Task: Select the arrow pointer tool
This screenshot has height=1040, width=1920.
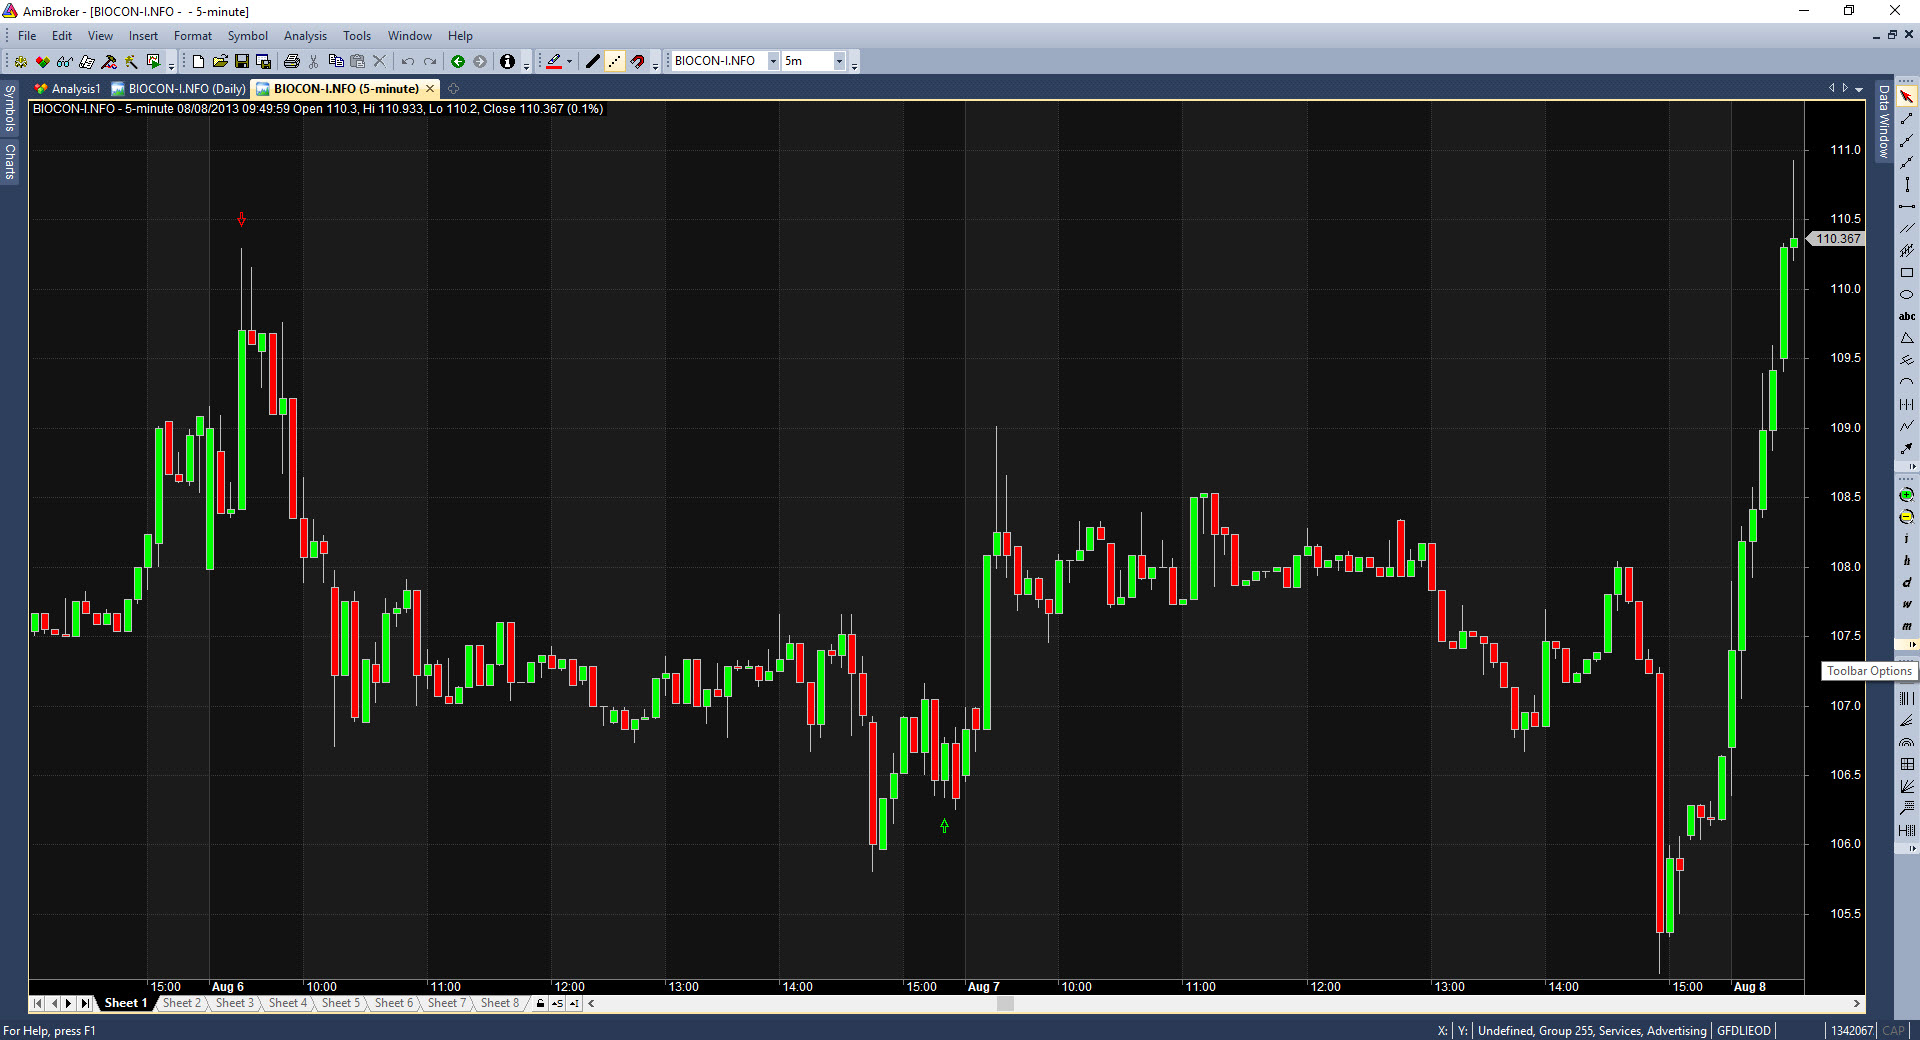Action: coord(1906,97)
